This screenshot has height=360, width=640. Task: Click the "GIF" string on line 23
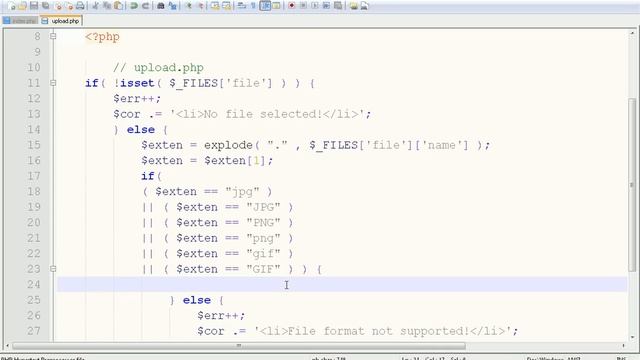(263, 269)
